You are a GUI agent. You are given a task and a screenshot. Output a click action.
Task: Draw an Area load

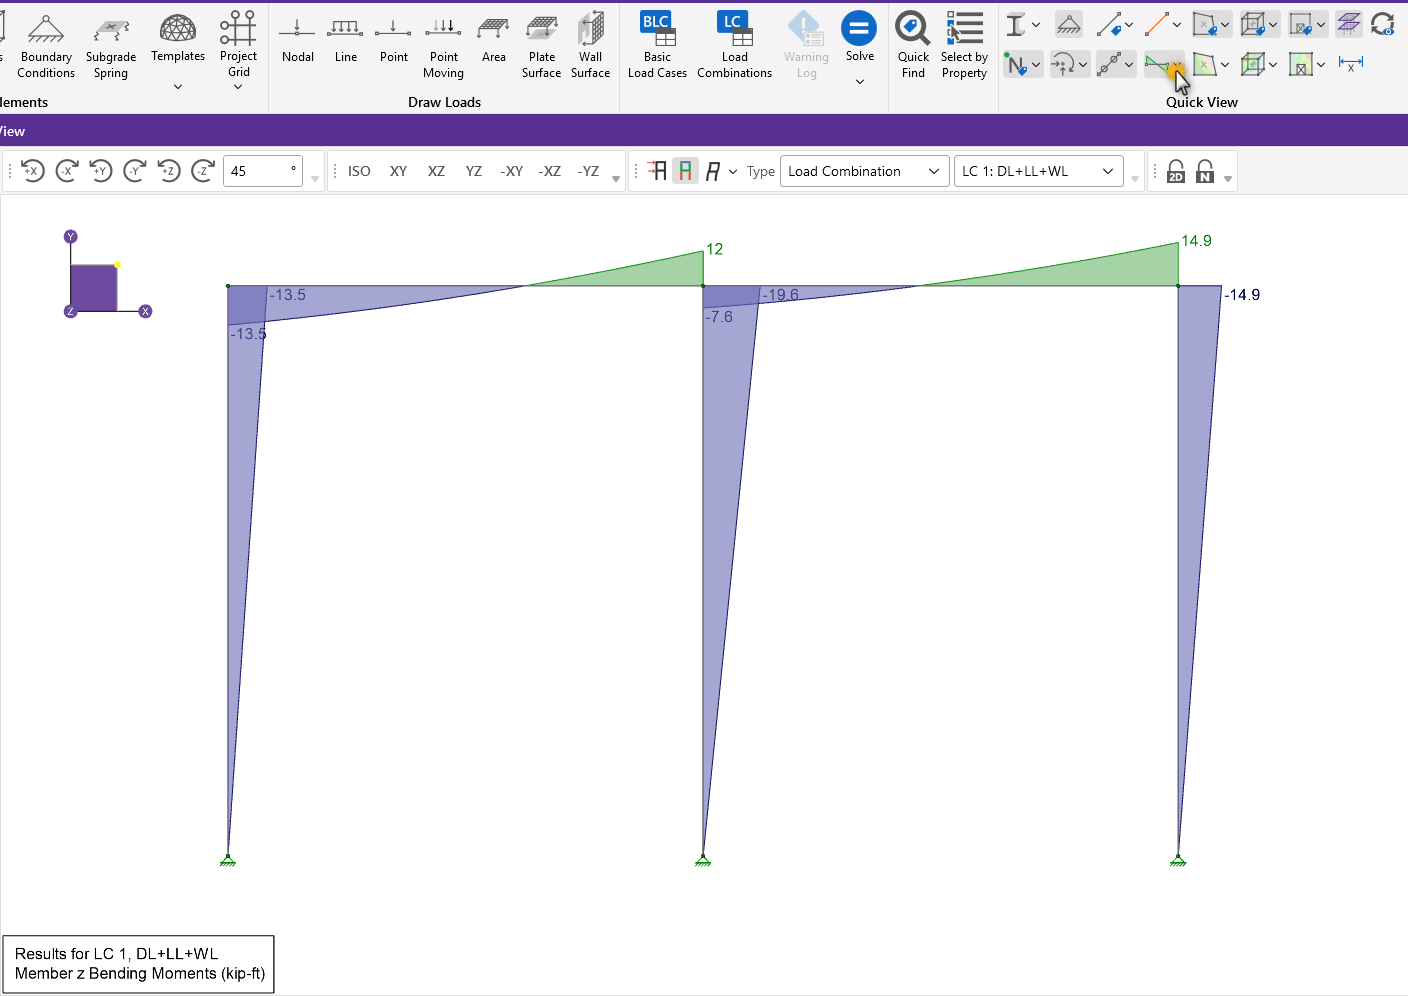tap(493, 40)
